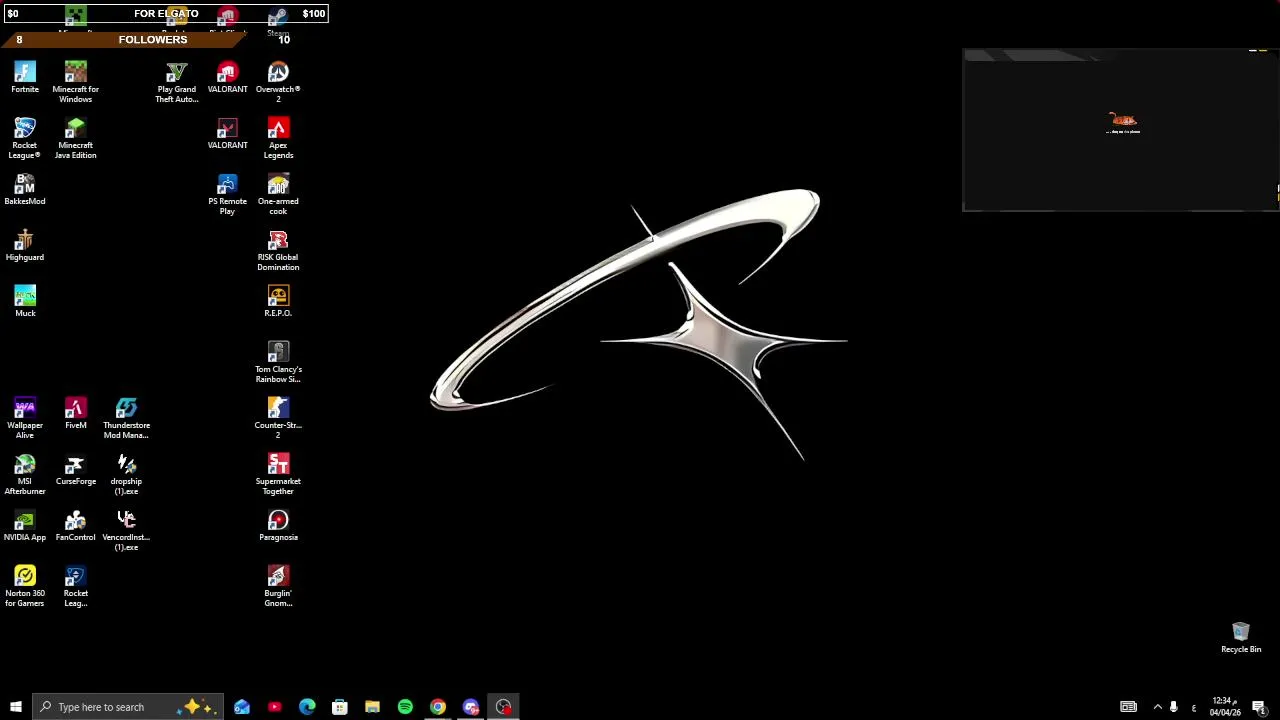Screen dimensions: 1280x720
Task: Expand hidden system tray icons
Action: click(x=1158, y=707)
